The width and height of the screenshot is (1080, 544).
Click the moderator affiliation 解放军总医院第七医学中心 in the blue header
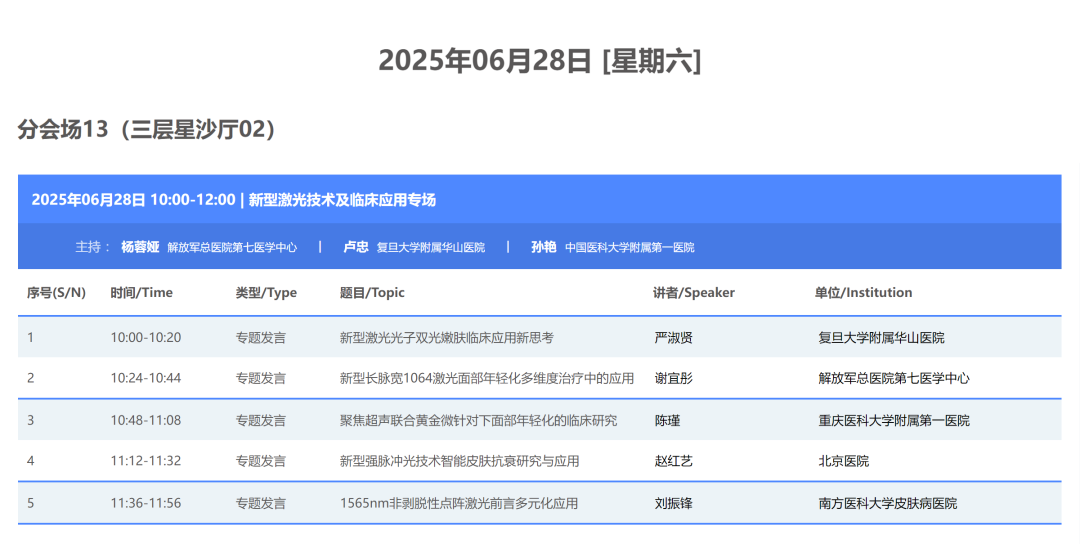point(232,247)
